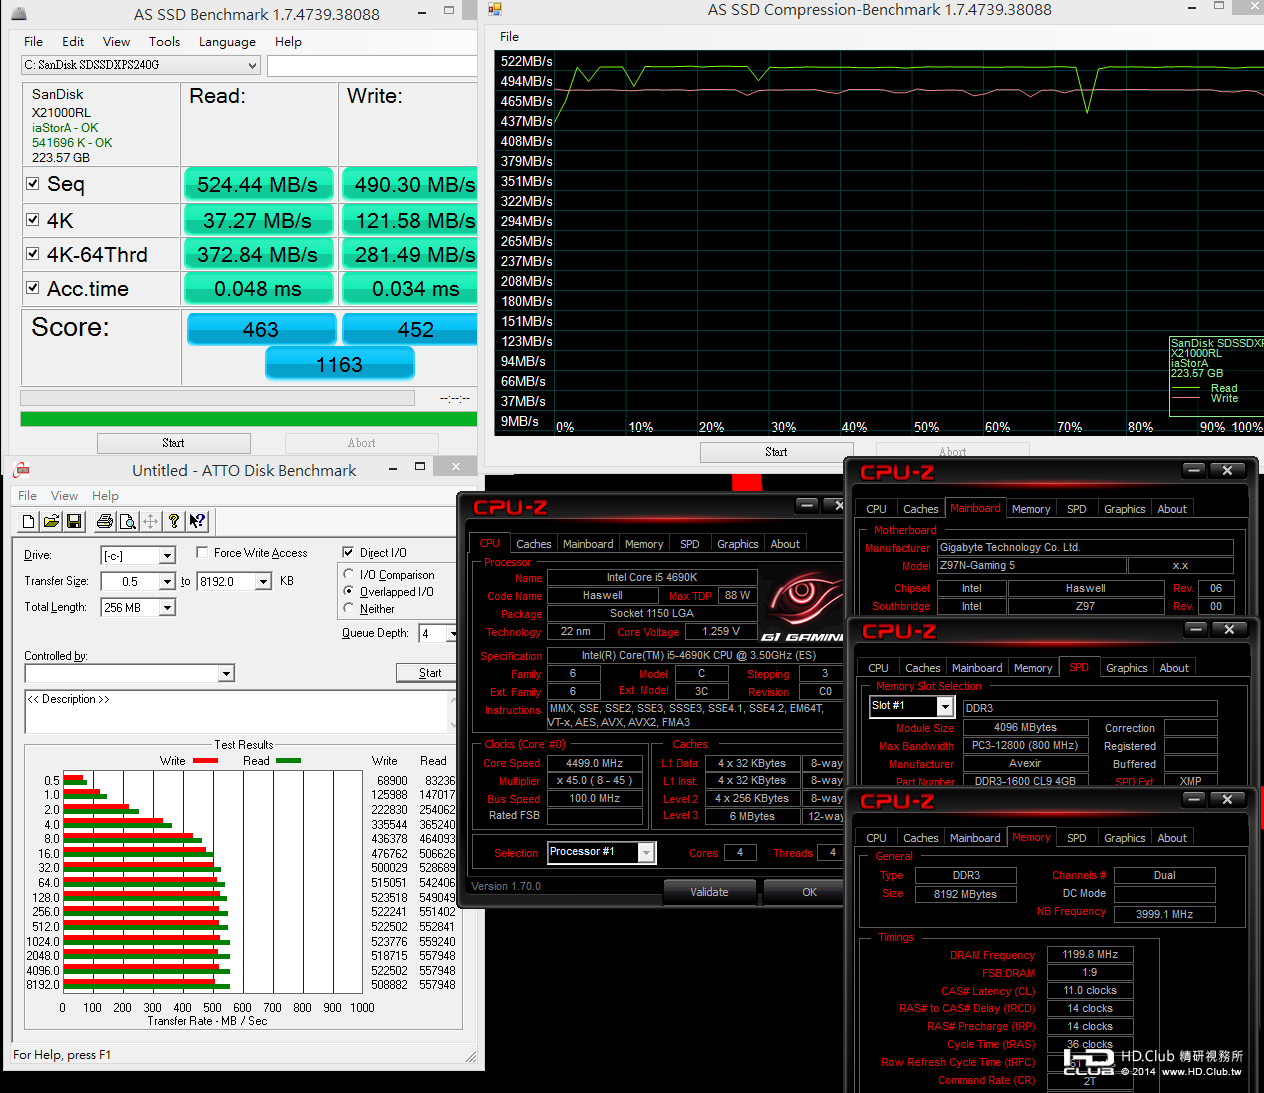Viewport: 1264px width, 1093px height.
Task: Click the Save floppy disk icon in ATTO
Action: click(x=74, y=521)
